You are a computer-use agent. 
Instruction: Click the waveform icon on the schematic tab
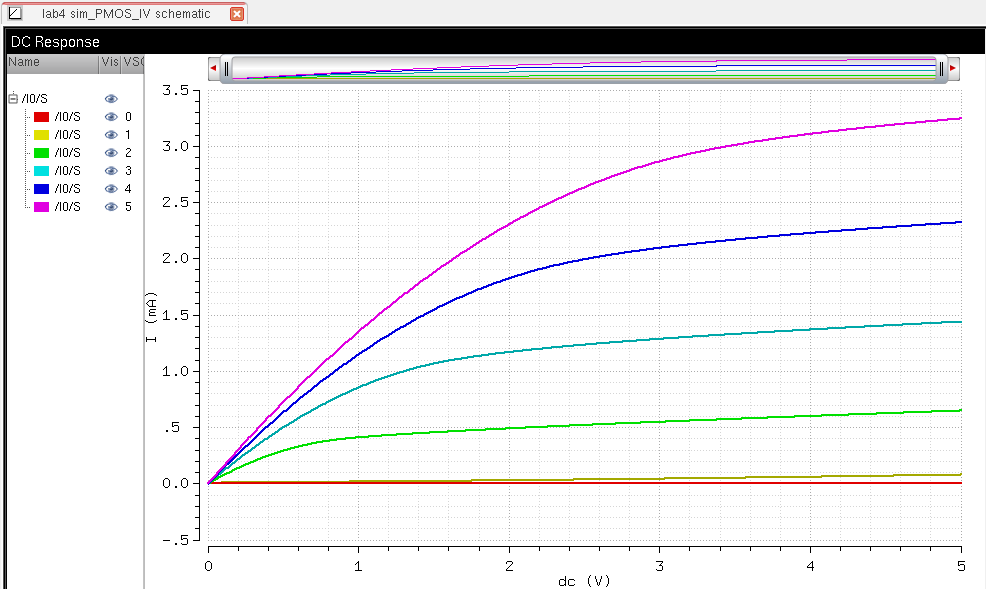point(14,14)
